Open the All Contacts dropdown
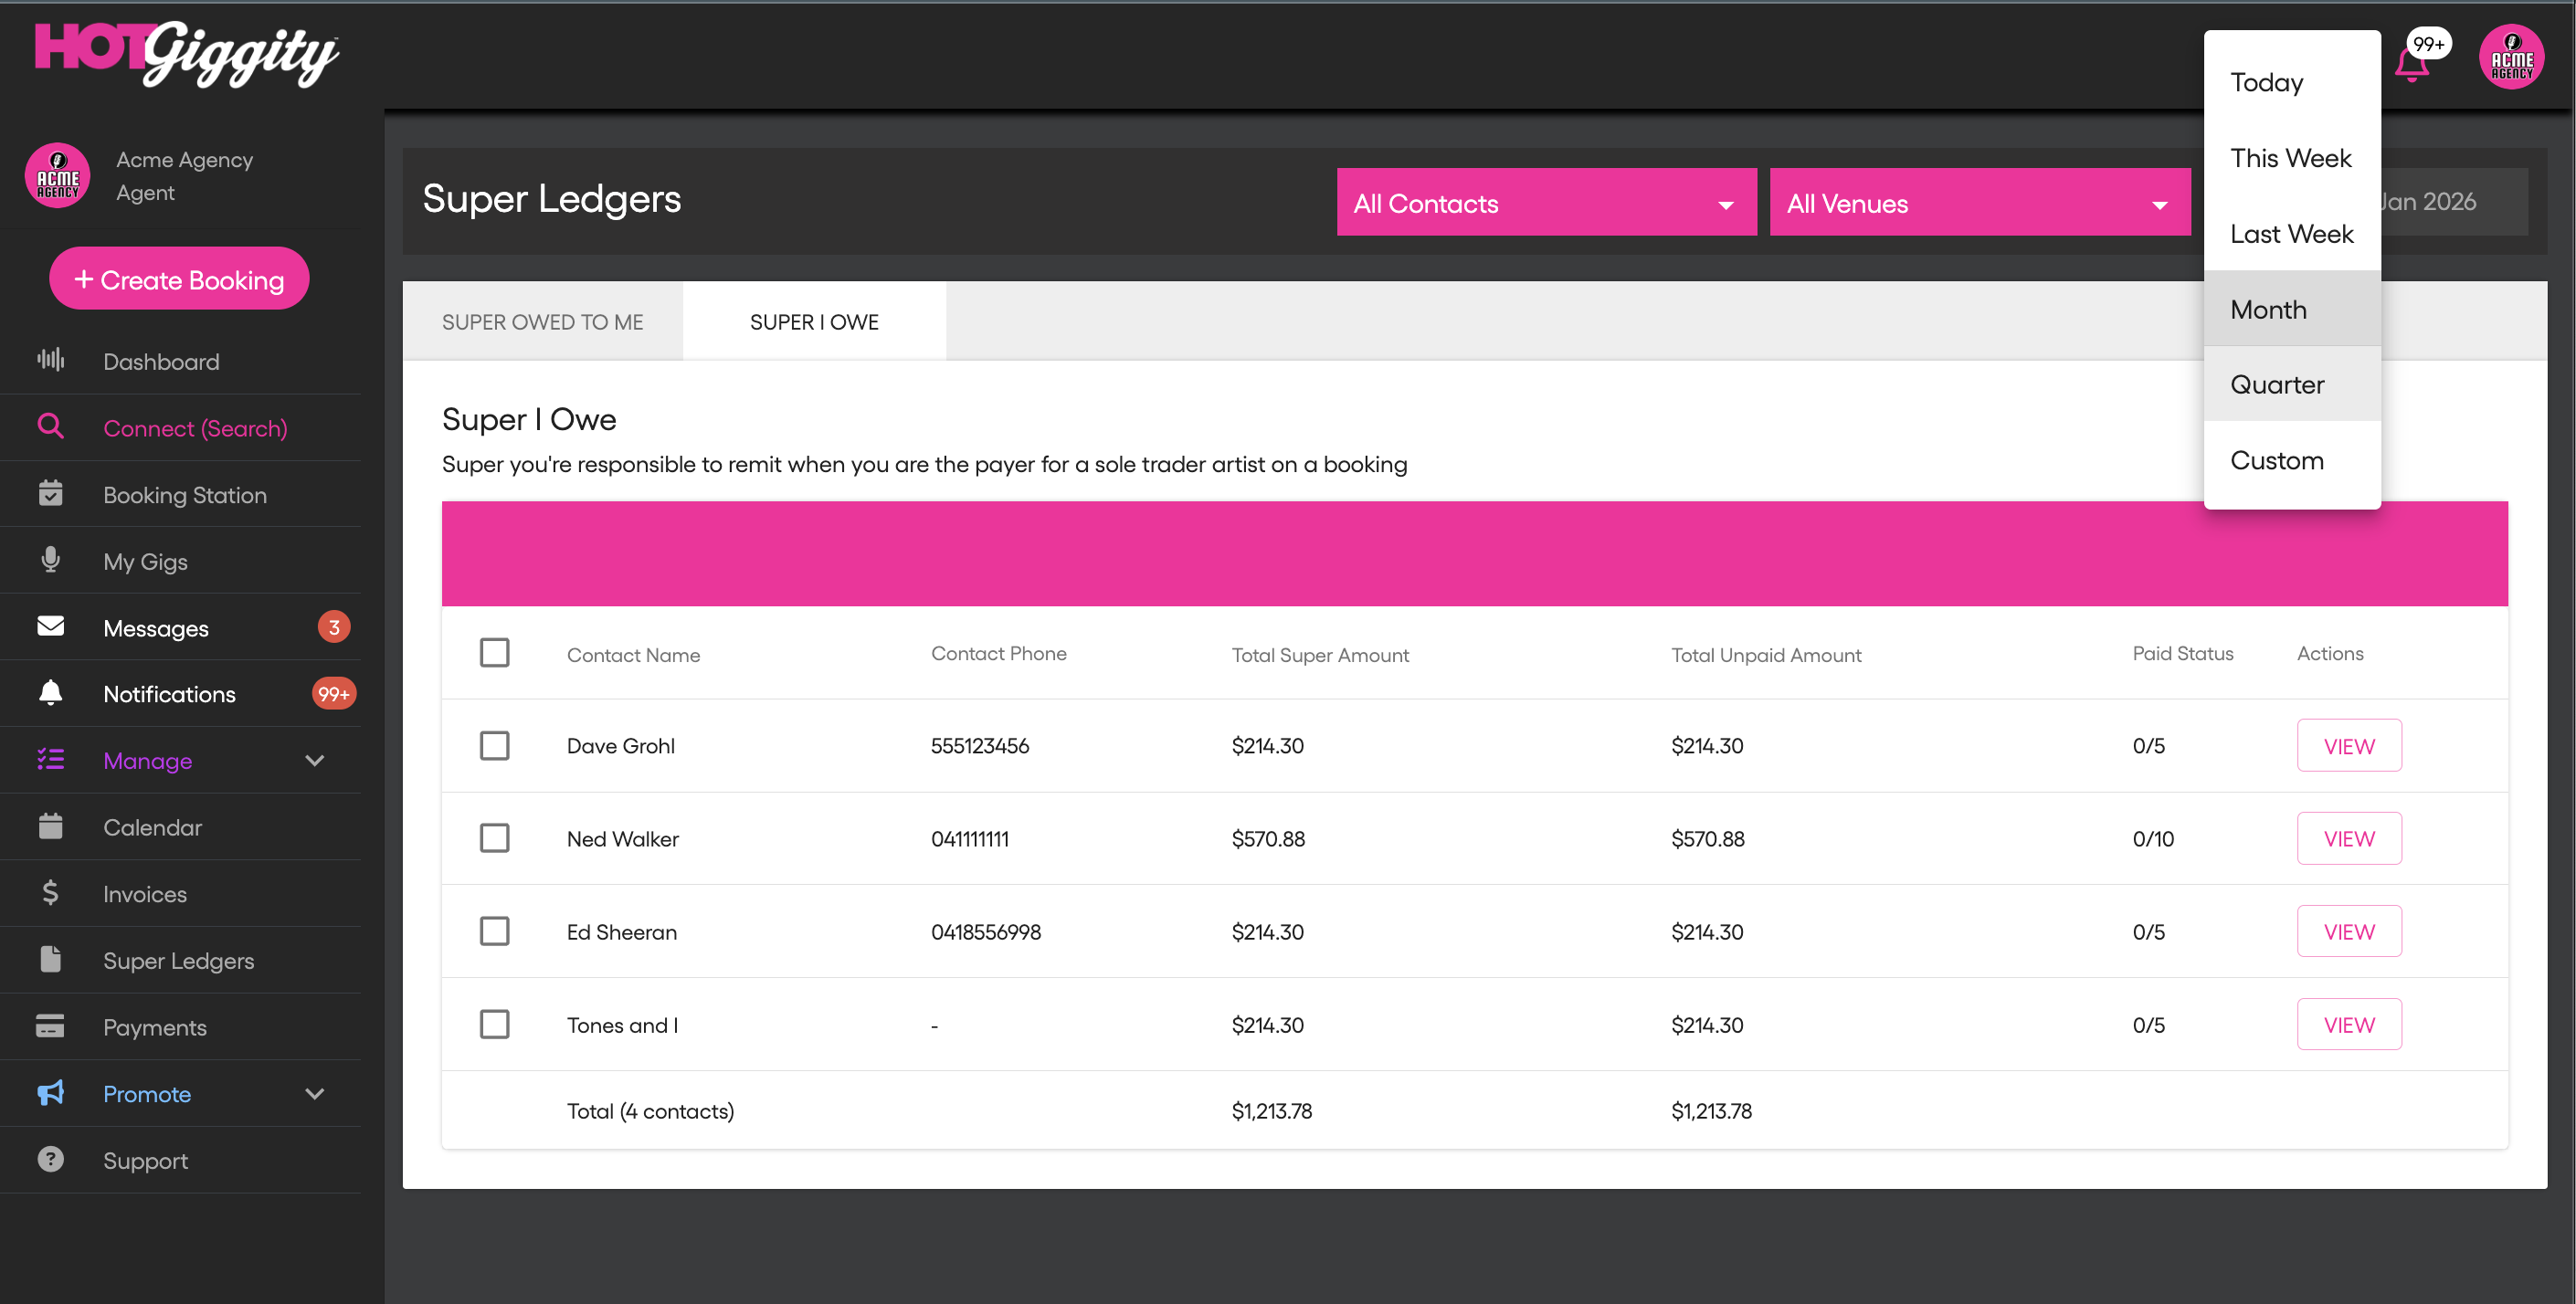The width and height of the screenshot is (2576, 1304). pyautogui.click(x=1546, y=203)
